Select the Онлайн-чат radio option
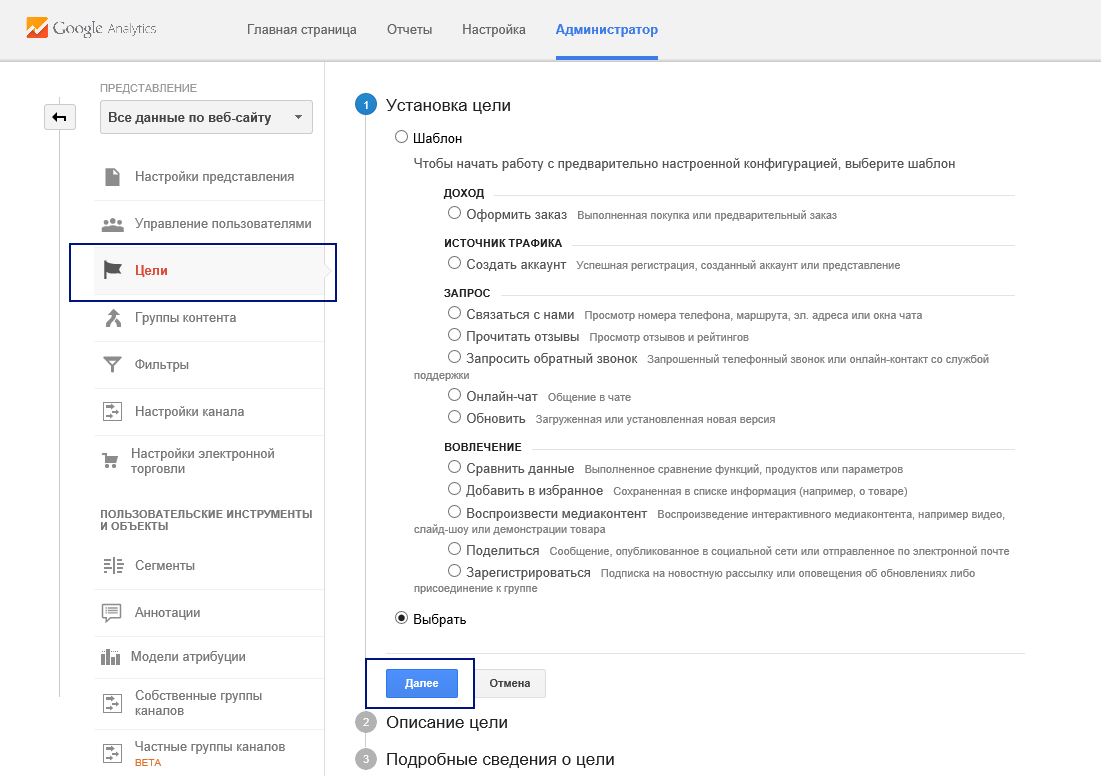 pos(454,395)
